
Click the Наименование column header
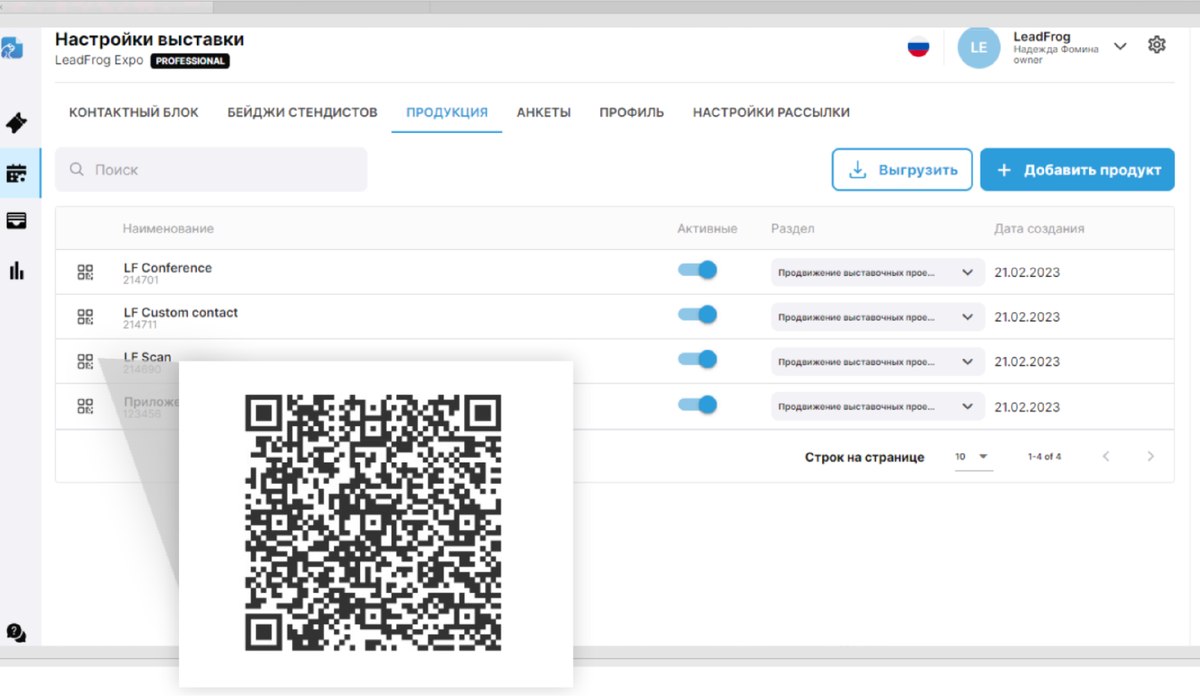point(168,229)
